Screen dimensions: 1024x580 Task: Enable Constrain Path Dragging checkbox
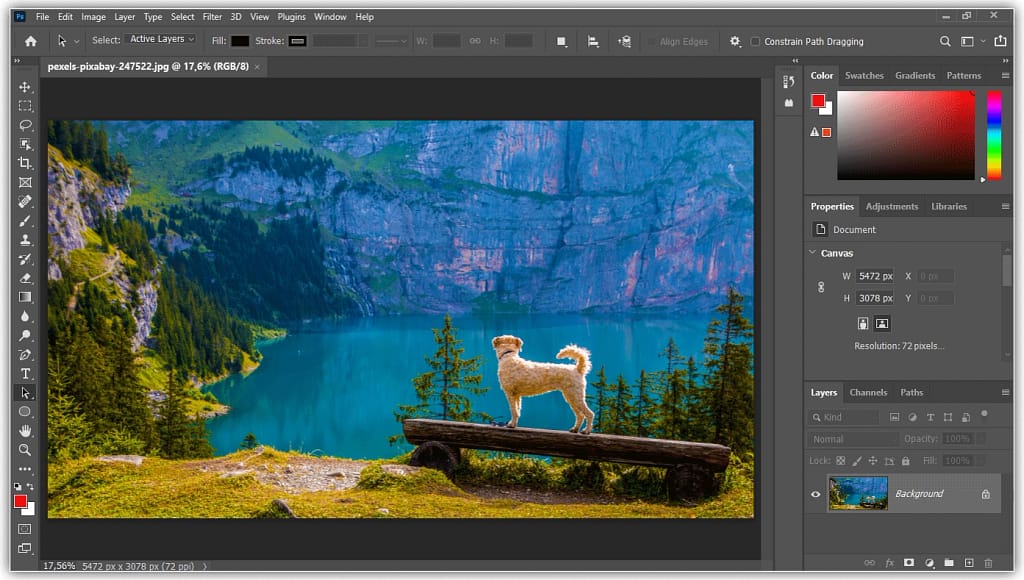pyautogui.click(x=756, y=41)
